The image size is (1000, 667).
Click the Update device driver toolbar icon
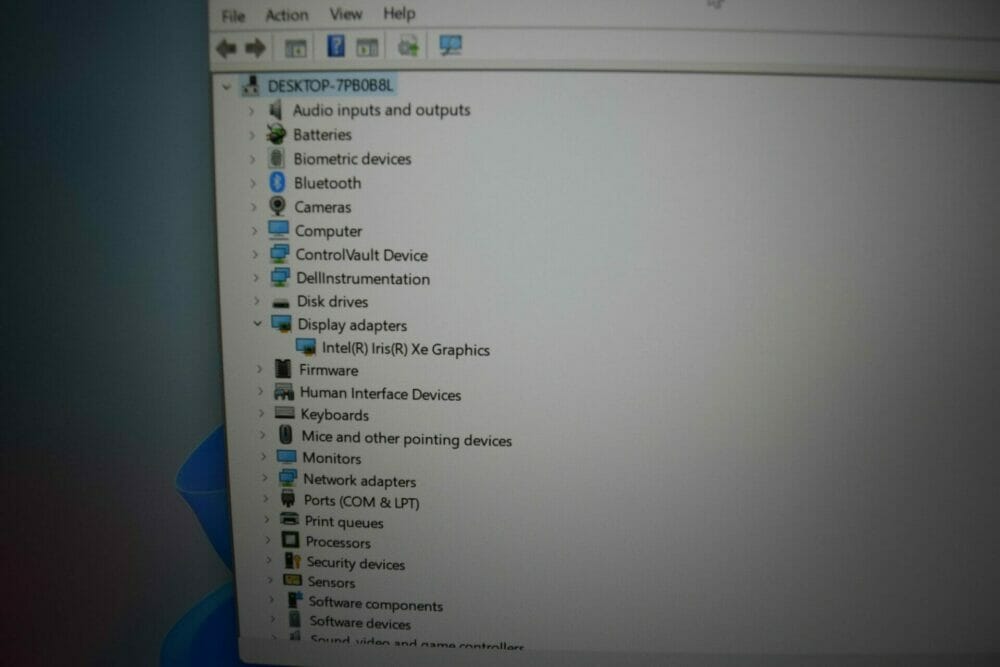pos(408,46)
